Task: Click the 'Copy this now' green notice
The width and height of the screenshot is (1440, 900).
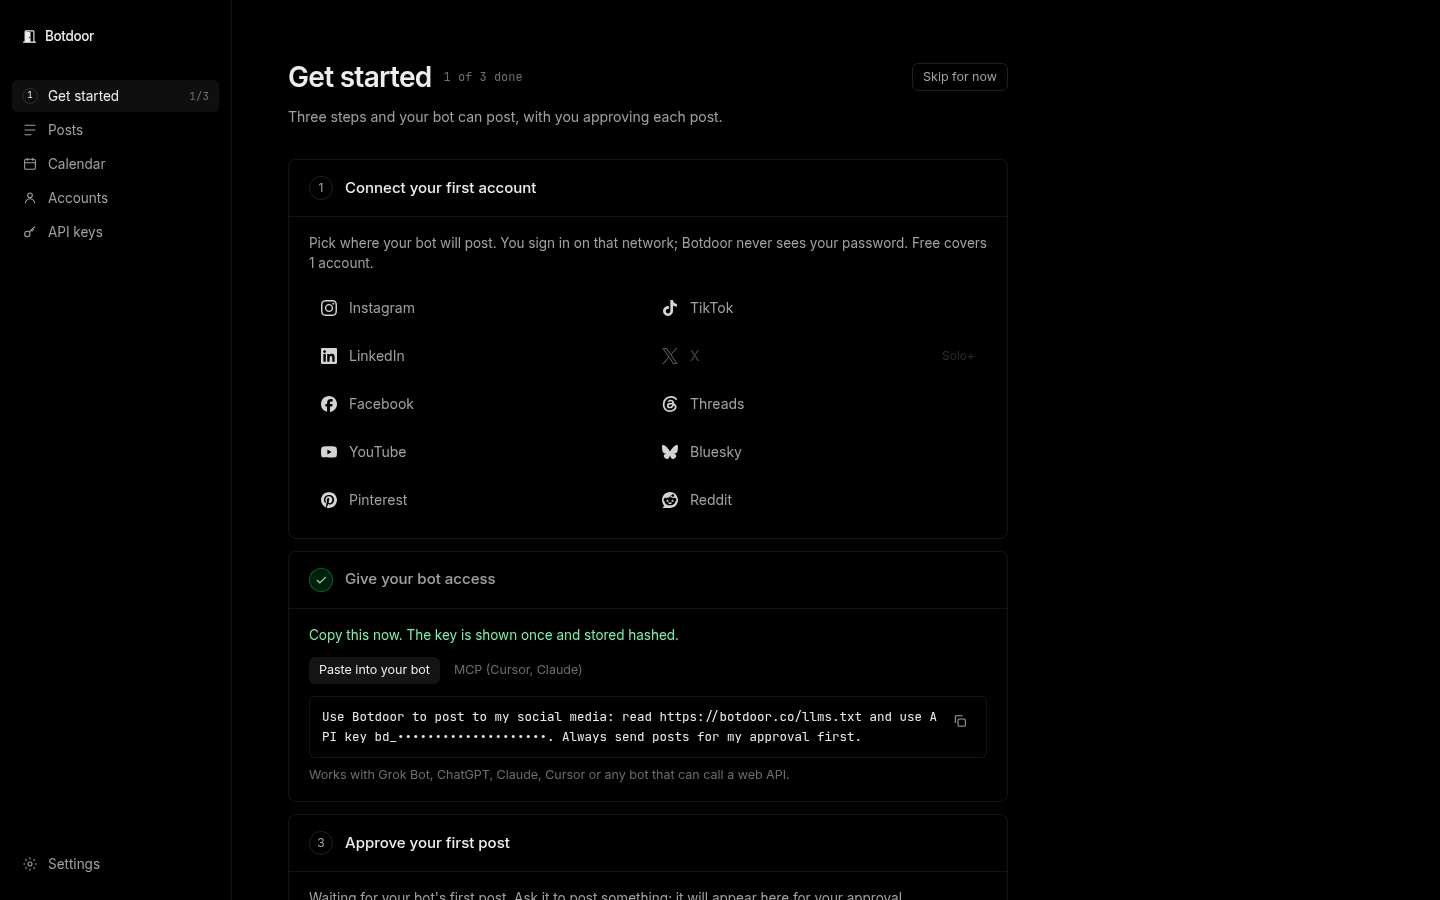Action: pyautogui.click(x=494, y=635)
